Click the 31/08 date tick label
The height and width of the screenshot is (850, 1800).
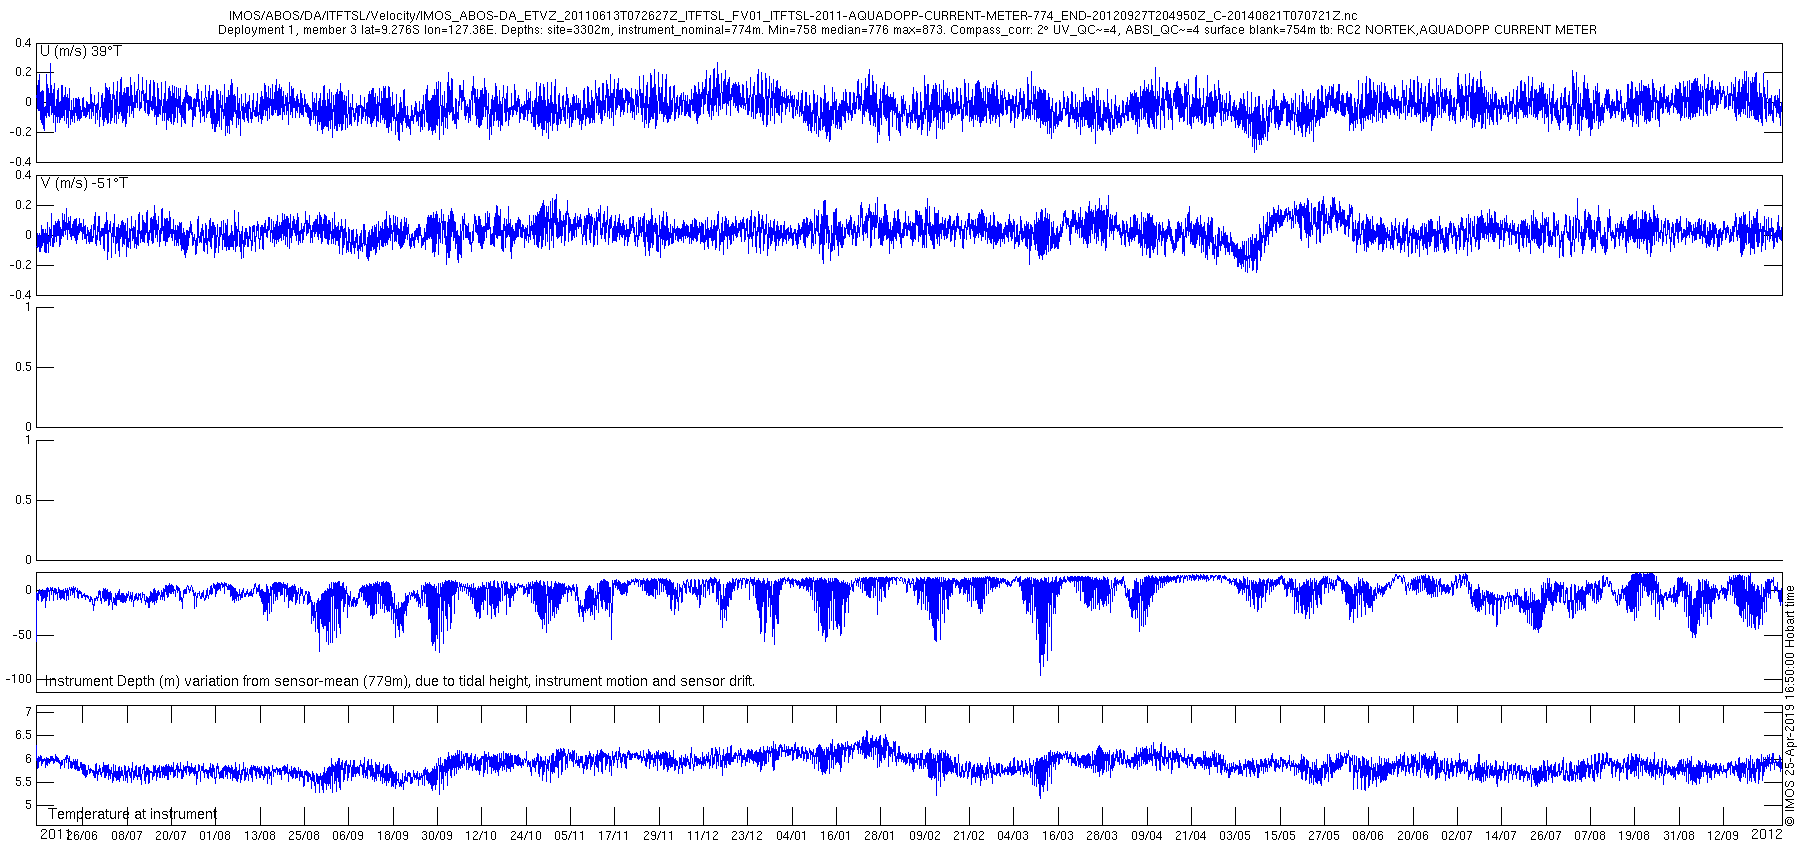pyautogui.click(x=1678, y=836)
